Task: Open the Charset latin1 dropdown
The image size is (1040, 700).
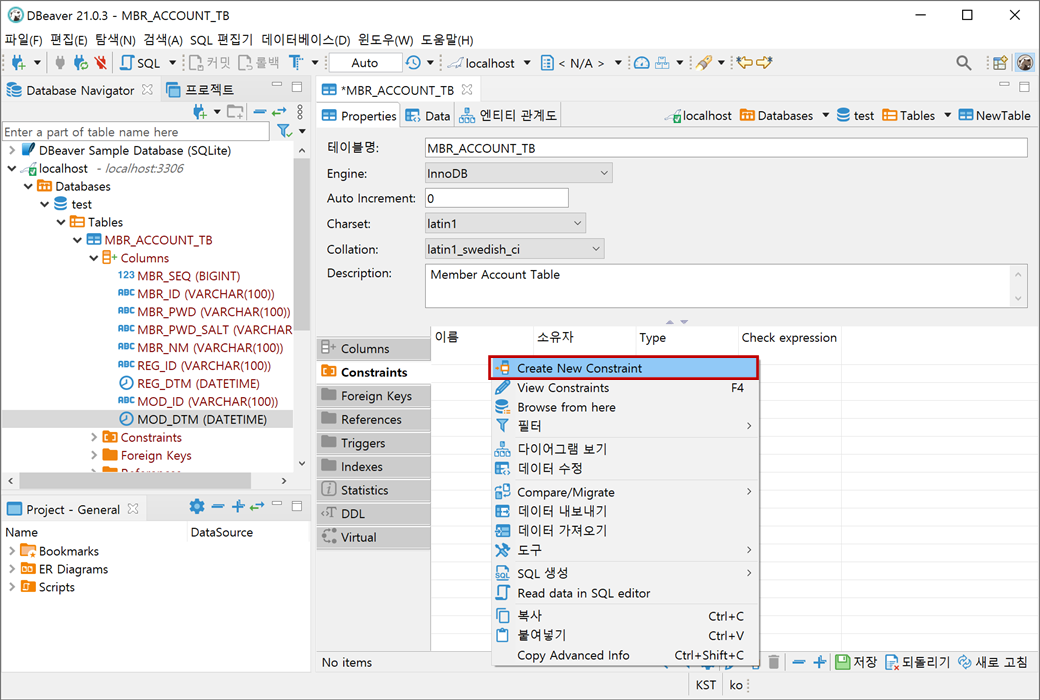Action: 505,224
